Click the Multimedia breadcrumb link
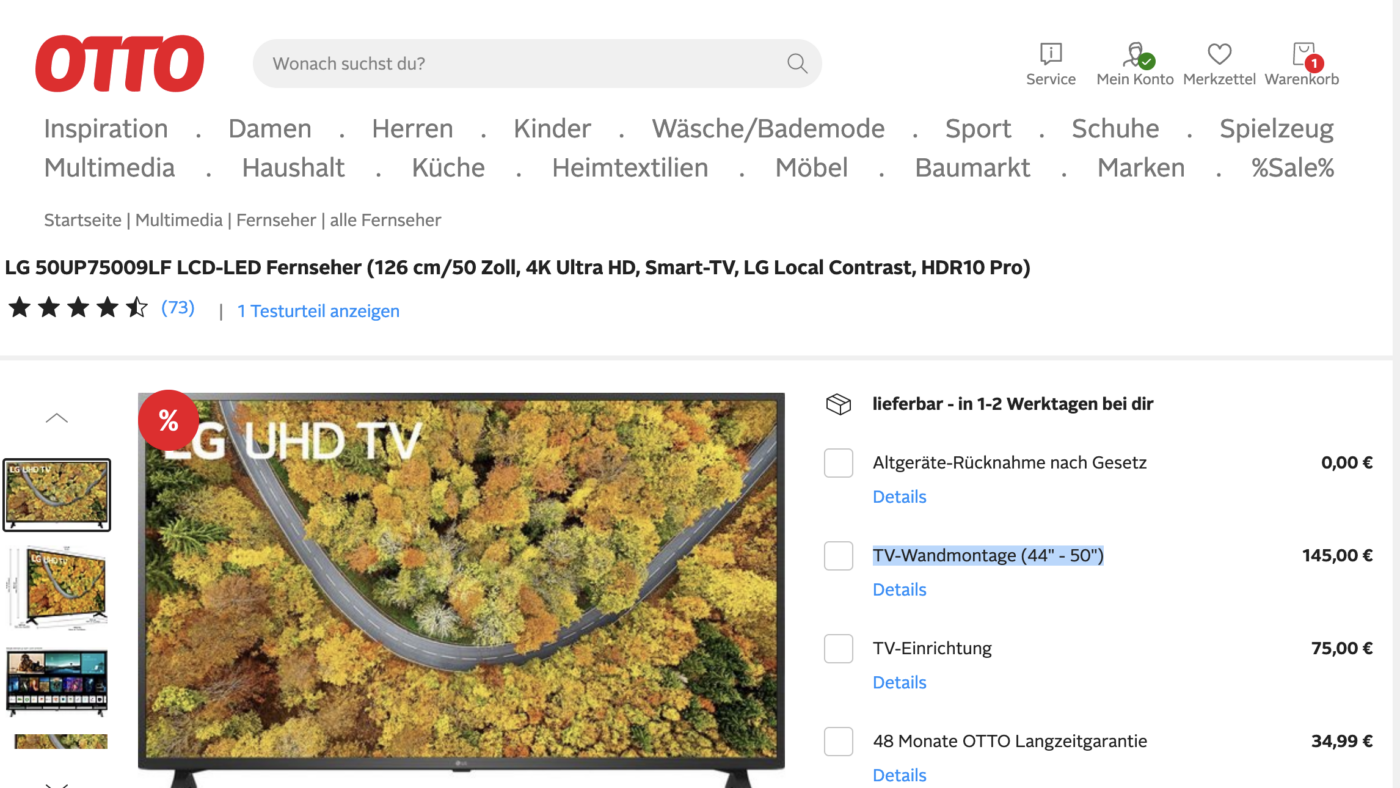This screenshot has width=1400, height=788. (179, 220)
